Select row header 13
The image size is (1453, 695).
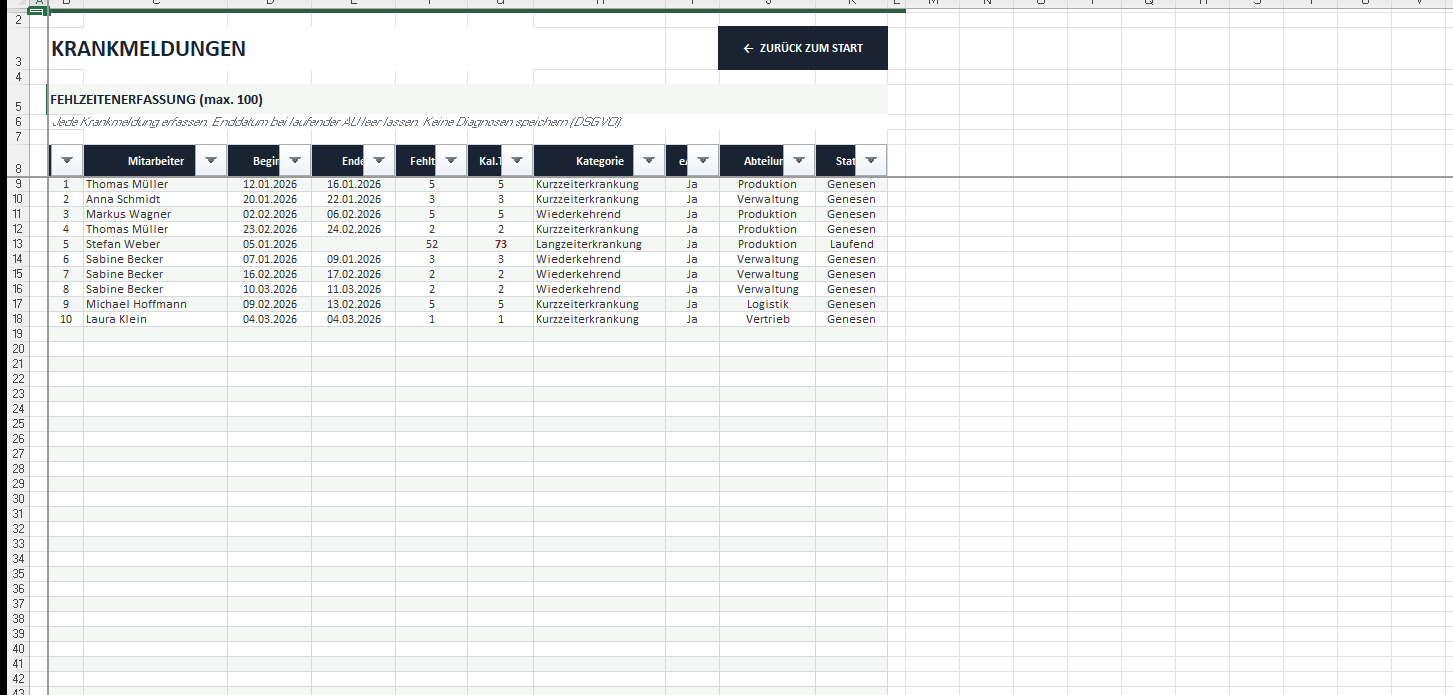point(16,244)
